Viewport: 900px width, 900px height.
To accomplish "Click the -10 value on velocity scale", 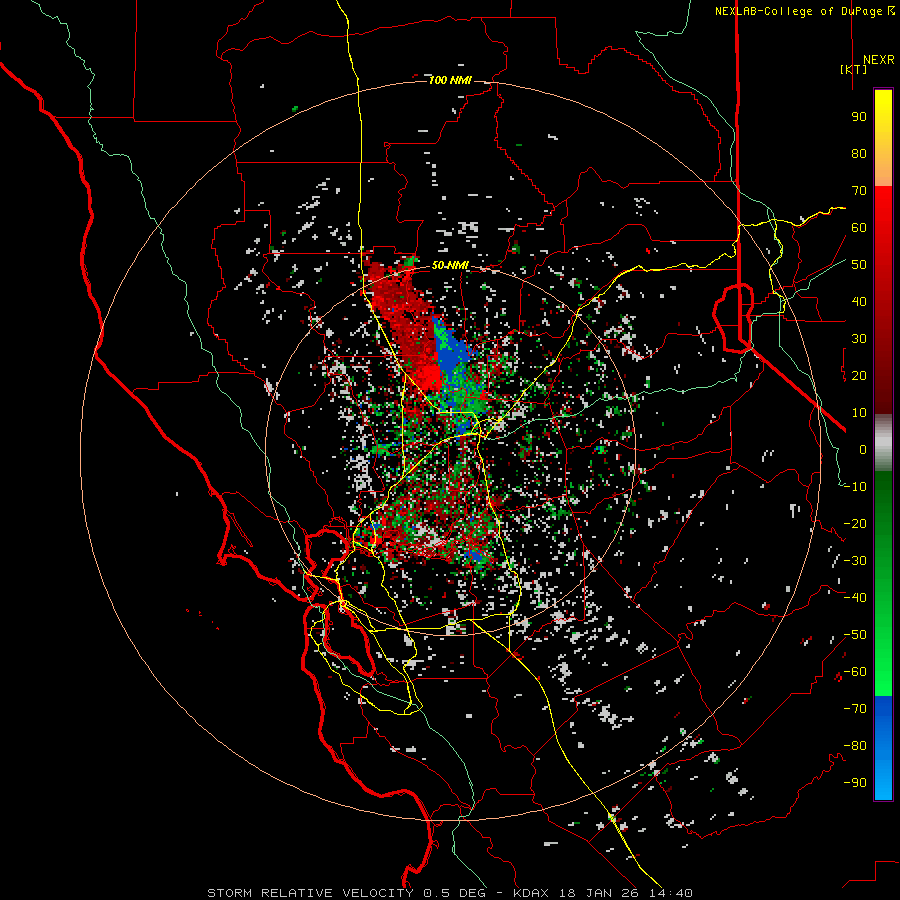I will (855, 487).
